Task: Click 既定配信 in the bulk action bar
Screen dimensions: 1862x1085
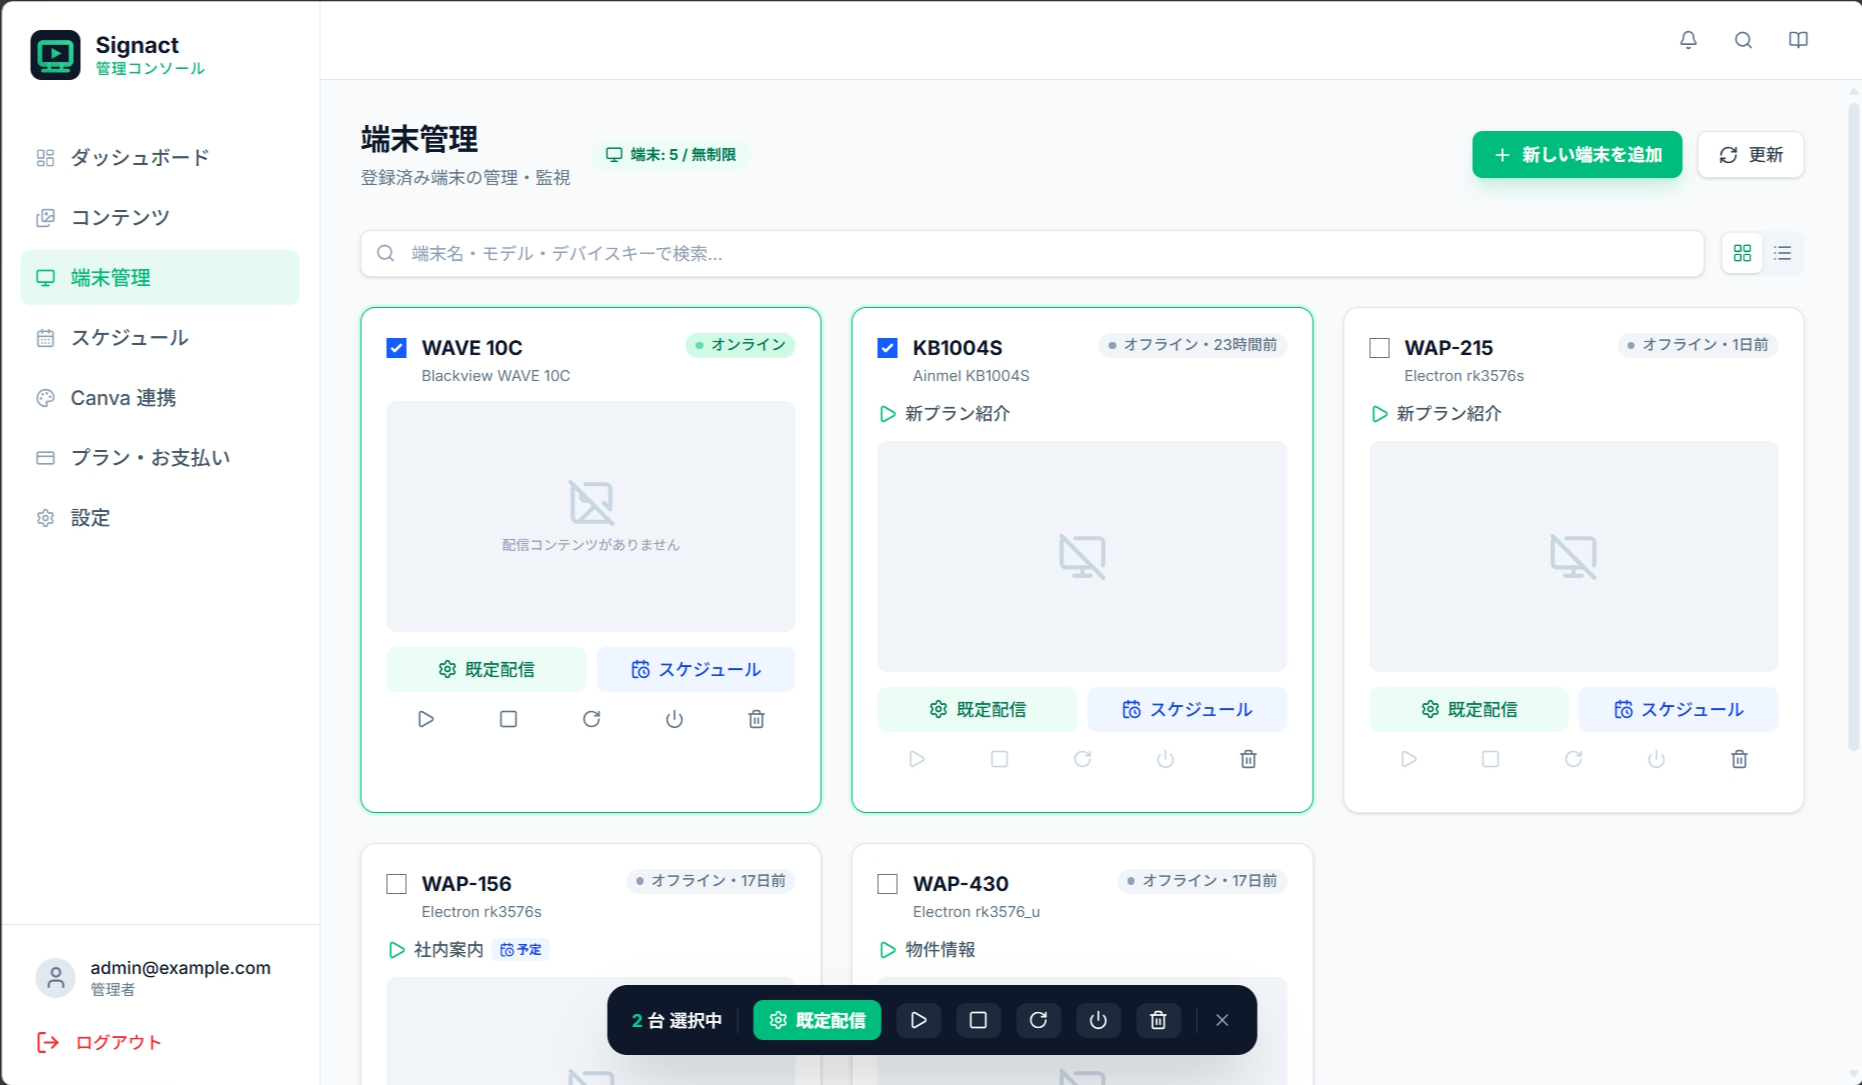Action: coord(817,1020)
